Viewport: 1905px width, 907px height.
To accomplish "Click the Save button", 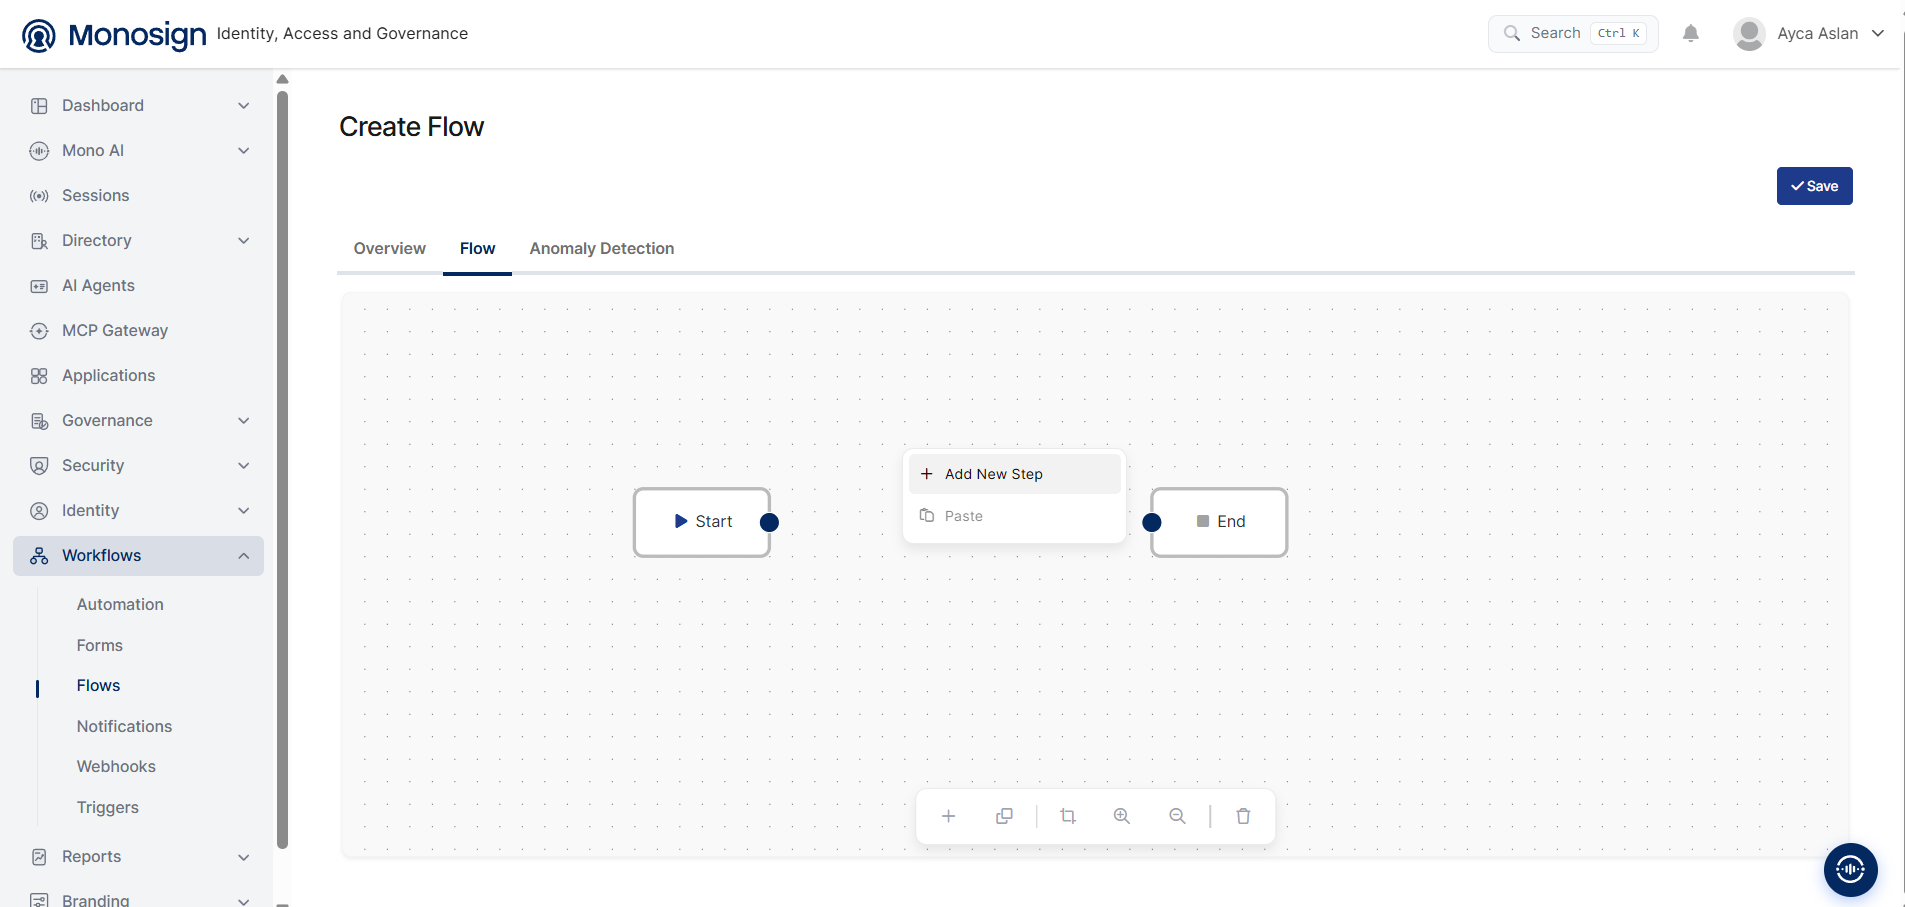I will (1814, 186).
